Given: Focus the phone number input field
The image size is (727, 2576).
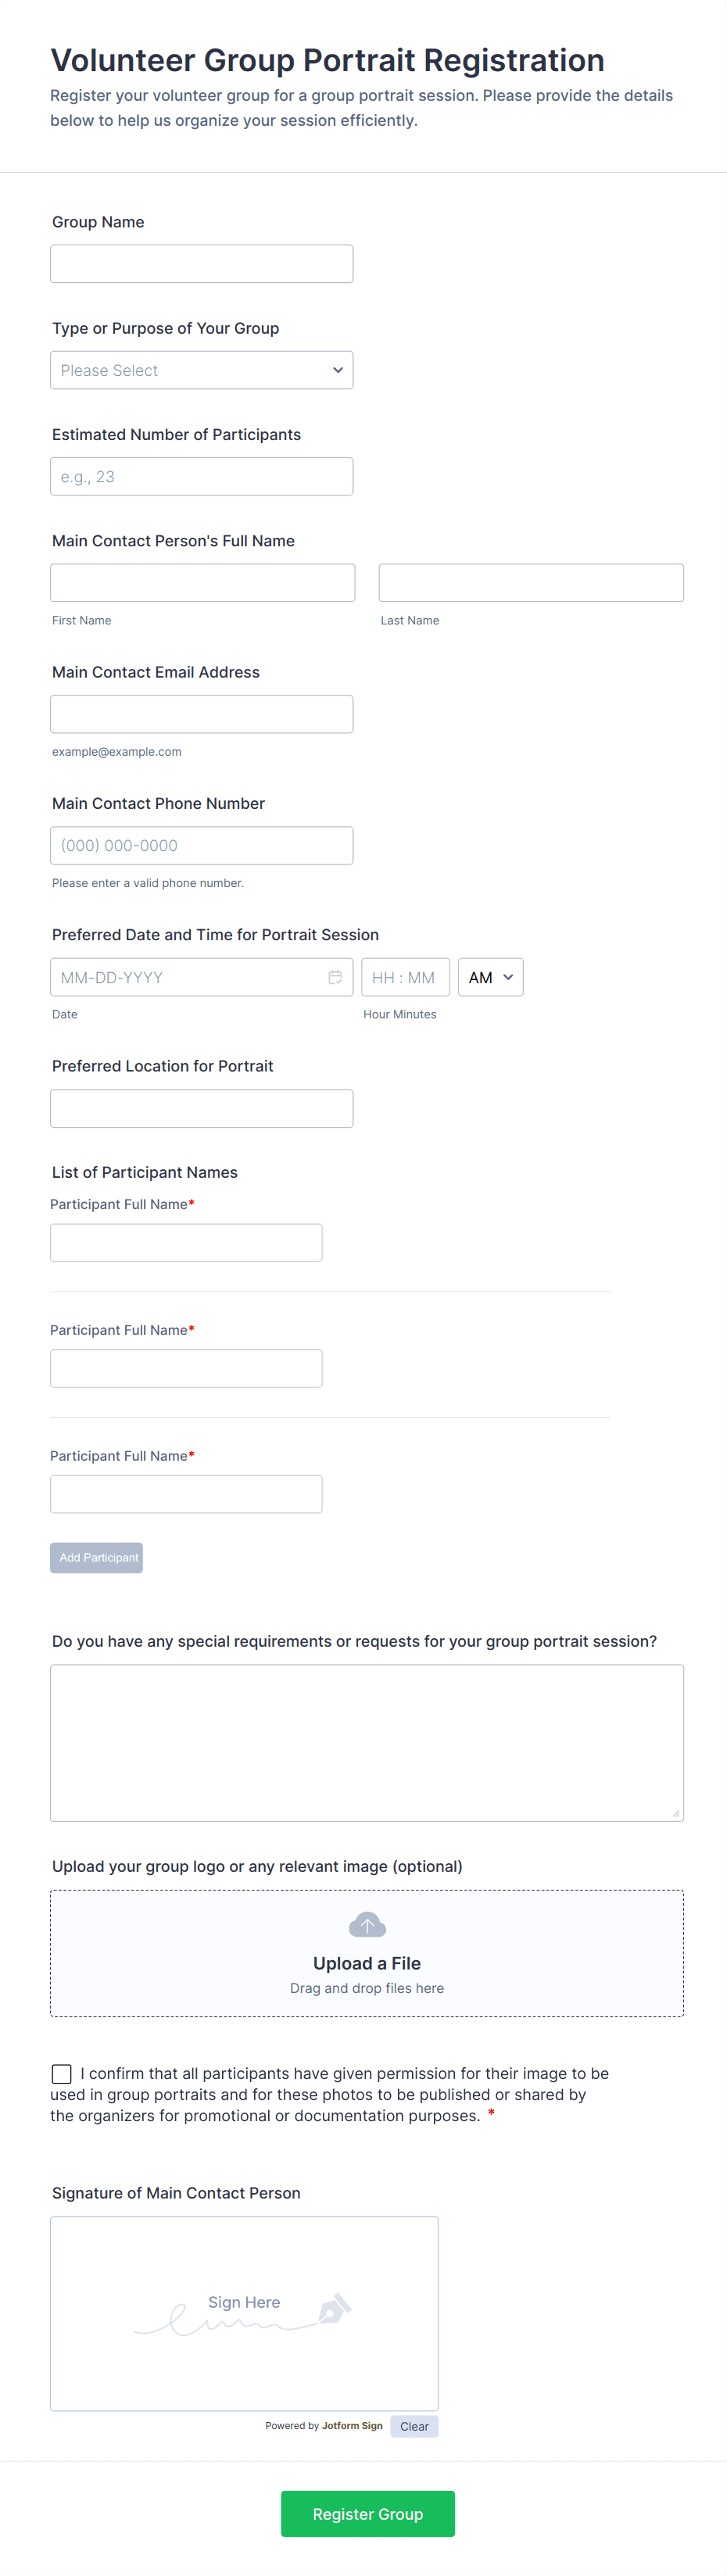Looking at the screenshot, I should 201,845.
